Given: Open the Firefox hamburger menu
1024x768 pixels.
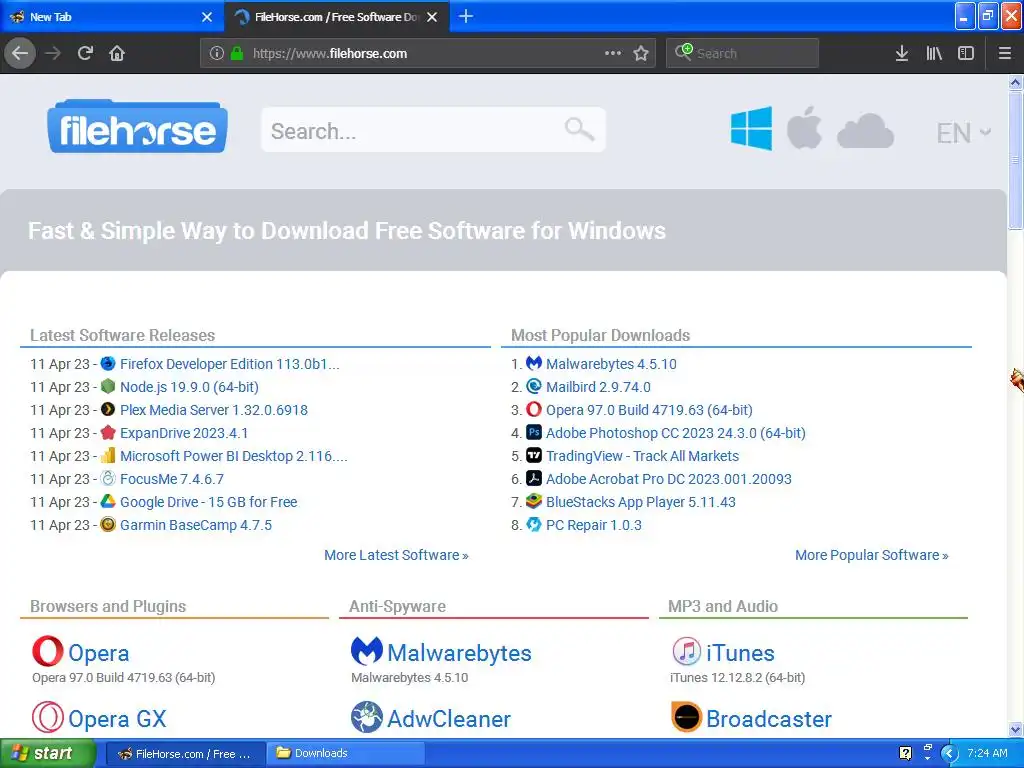Looking at the screenshot, I should (1005, 53).
